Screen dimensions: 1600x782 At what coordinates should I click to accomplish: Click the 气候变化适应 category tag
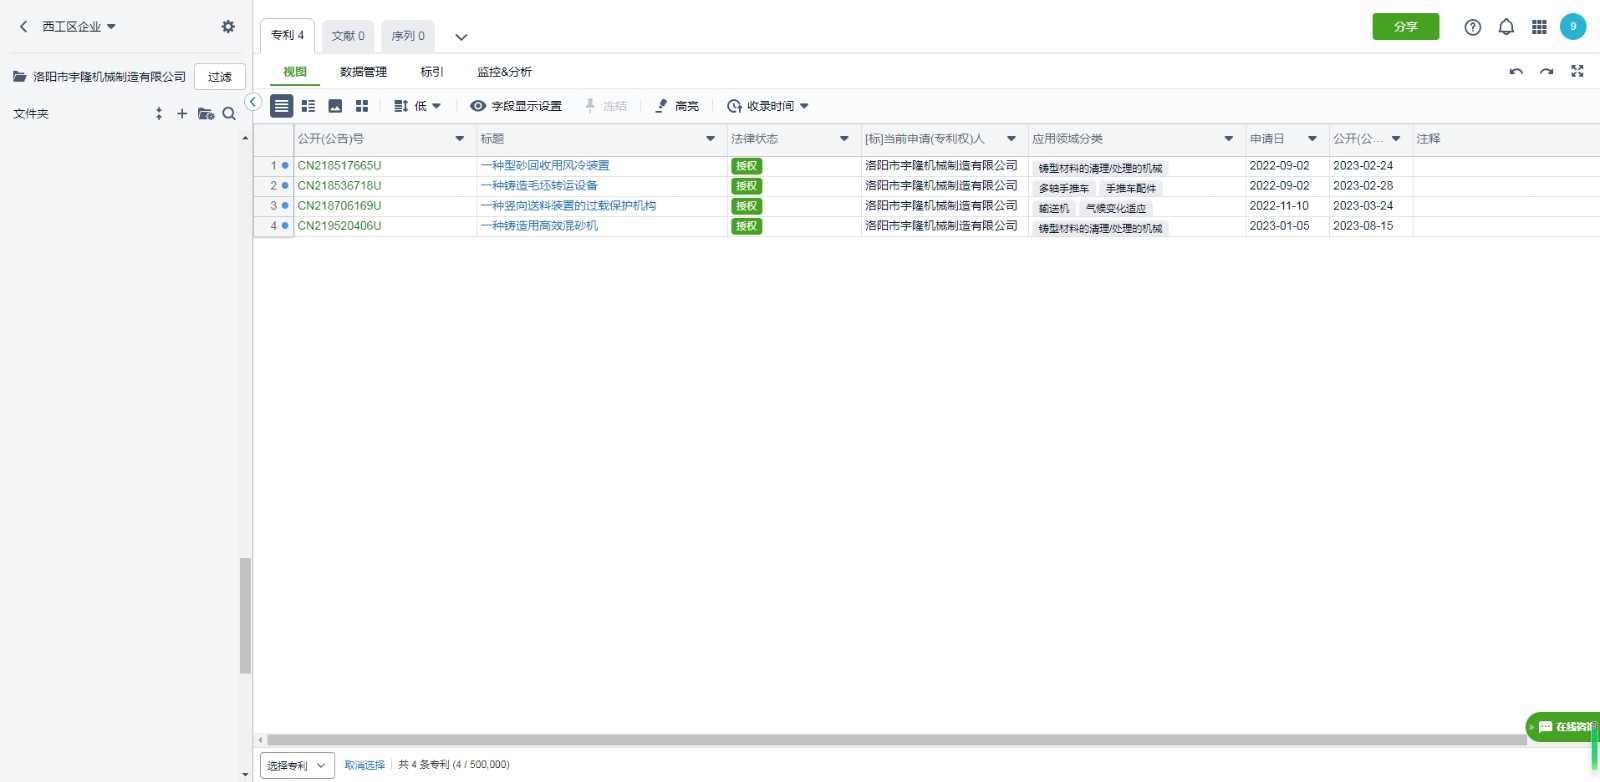[x=1116, y=209]
